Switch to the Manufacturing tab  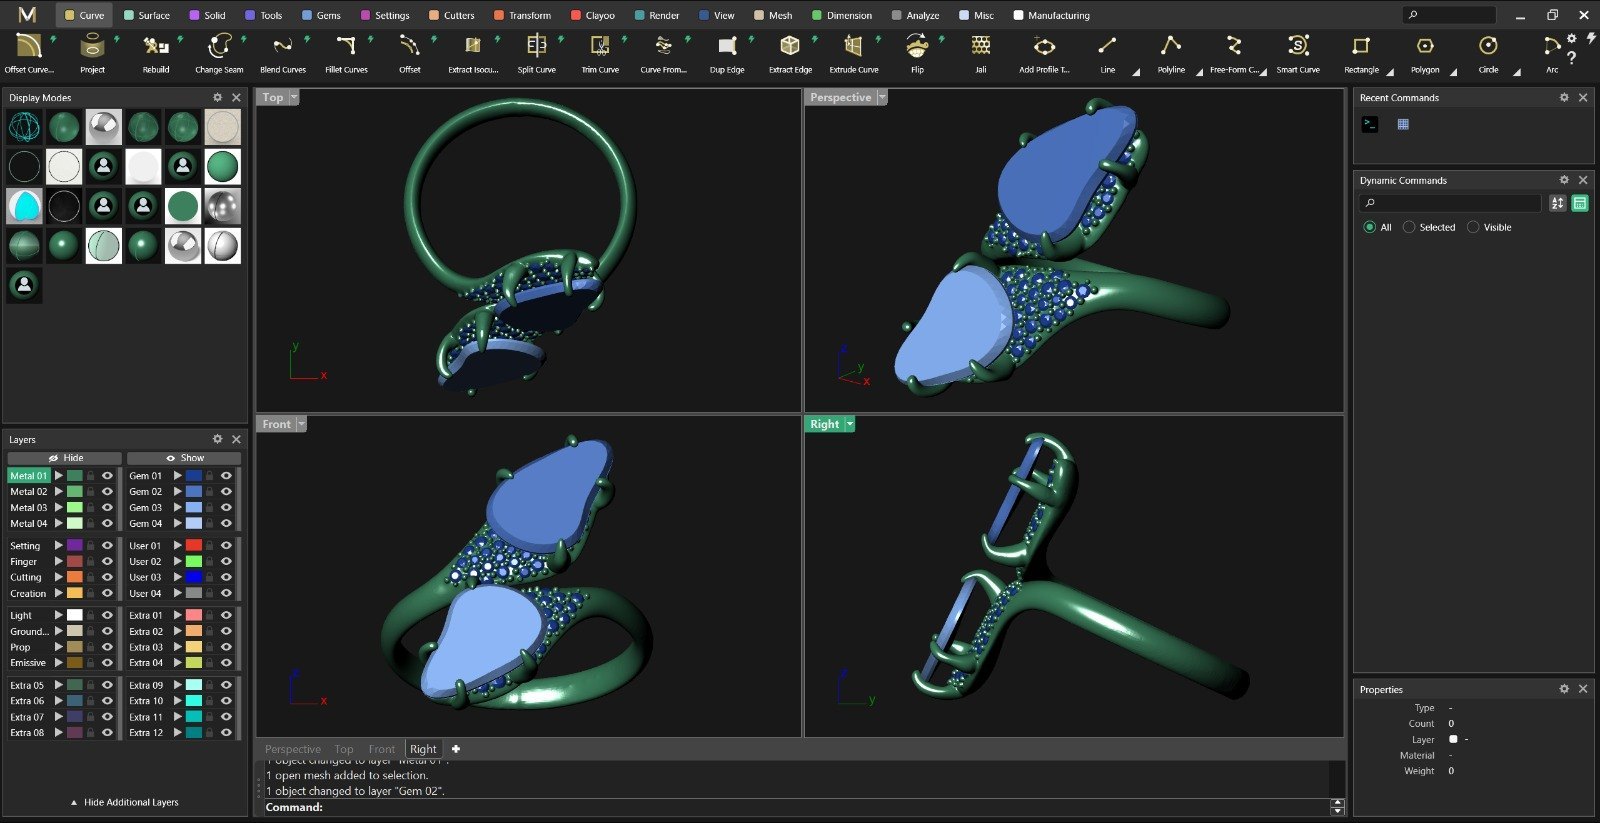point(1051,15)
